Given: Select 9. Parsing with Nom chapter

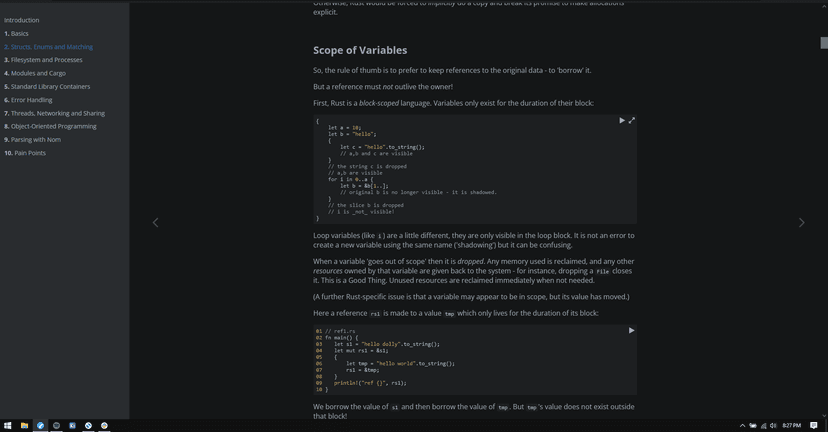Looking at the screenshot, I should coord(32,140).
